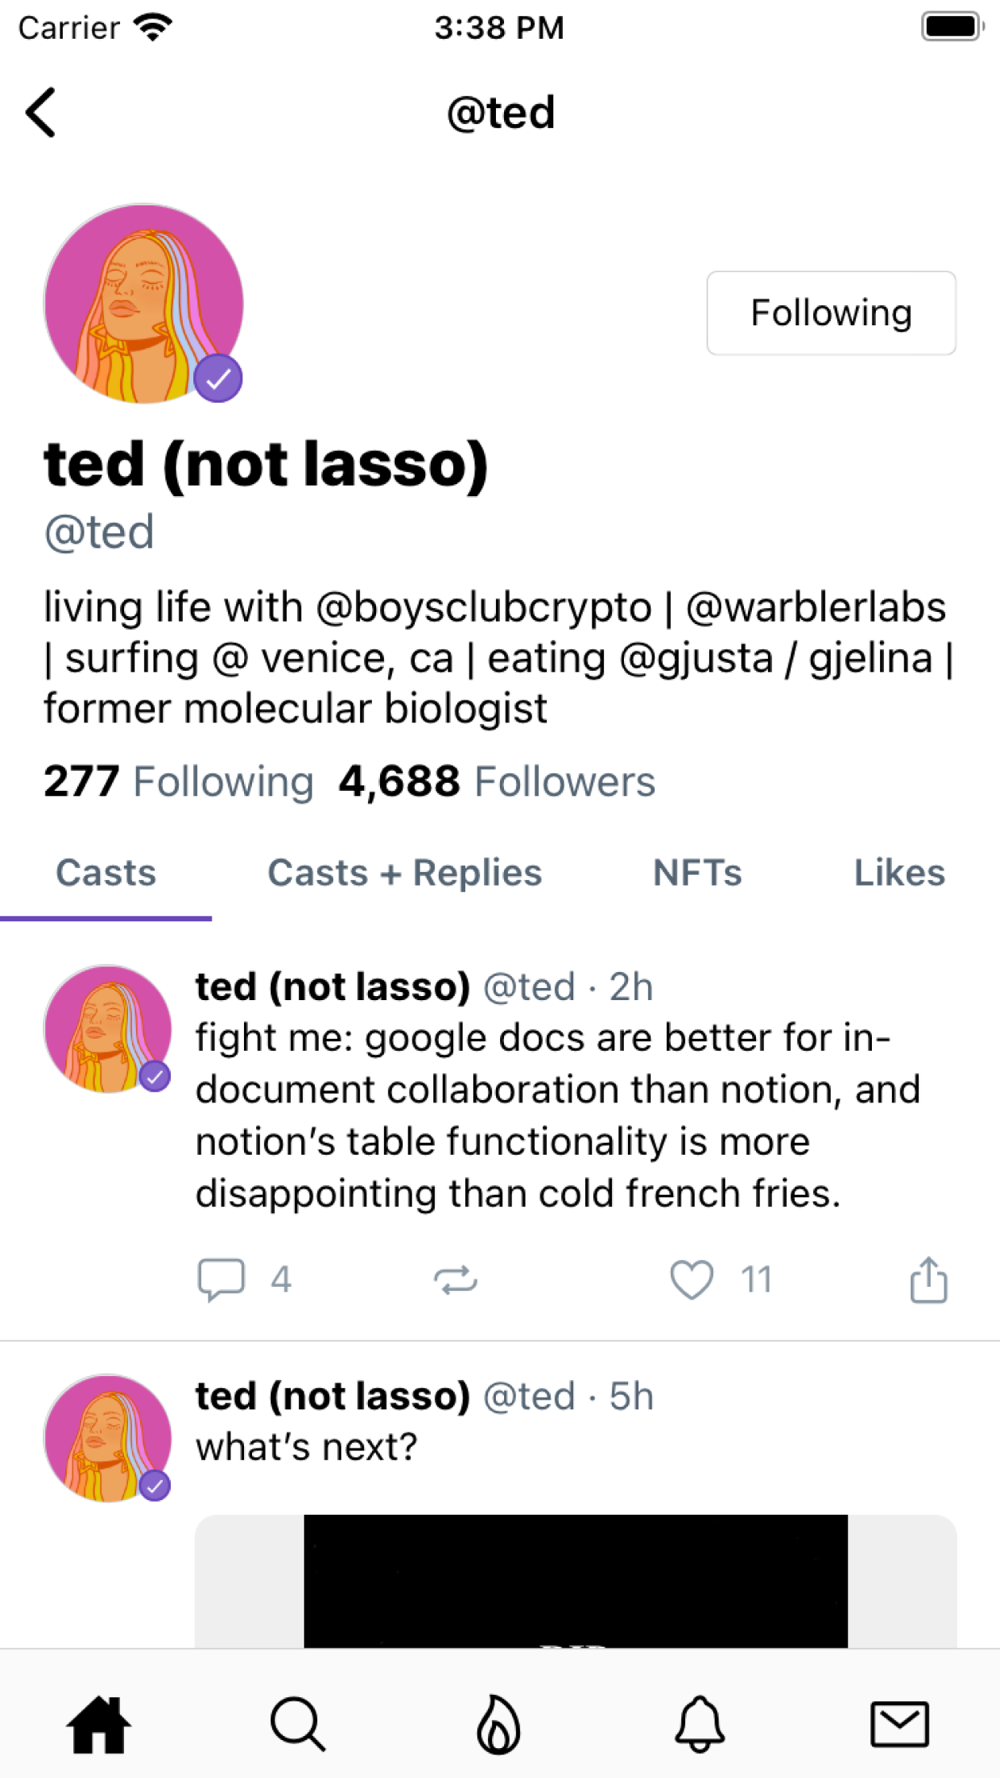Open messages envelope icon
The height and width of the screenshot is (1778, 1000).
(x=900, y=1725)
